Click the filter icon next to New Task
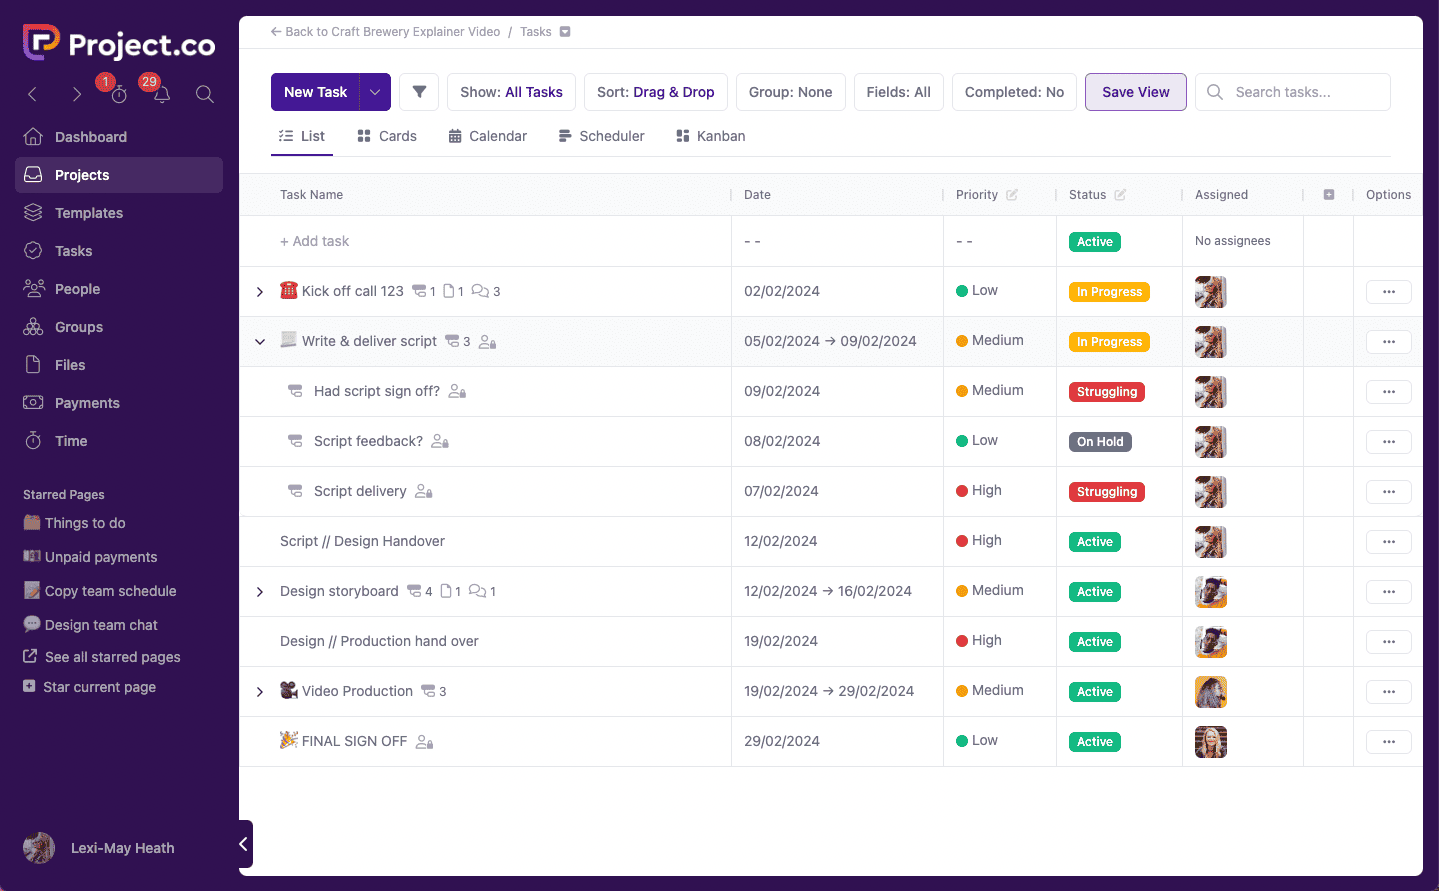 point(418,91)
